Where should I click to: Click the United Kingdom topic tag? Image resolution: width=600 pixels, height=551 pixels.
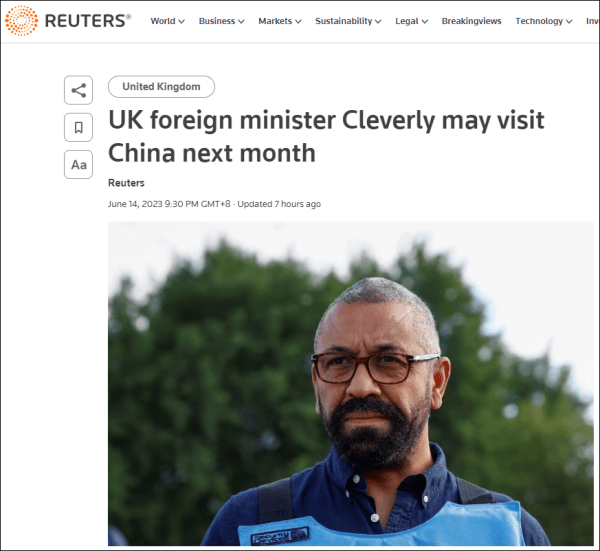pyautogui.click(x=161, y=86)
